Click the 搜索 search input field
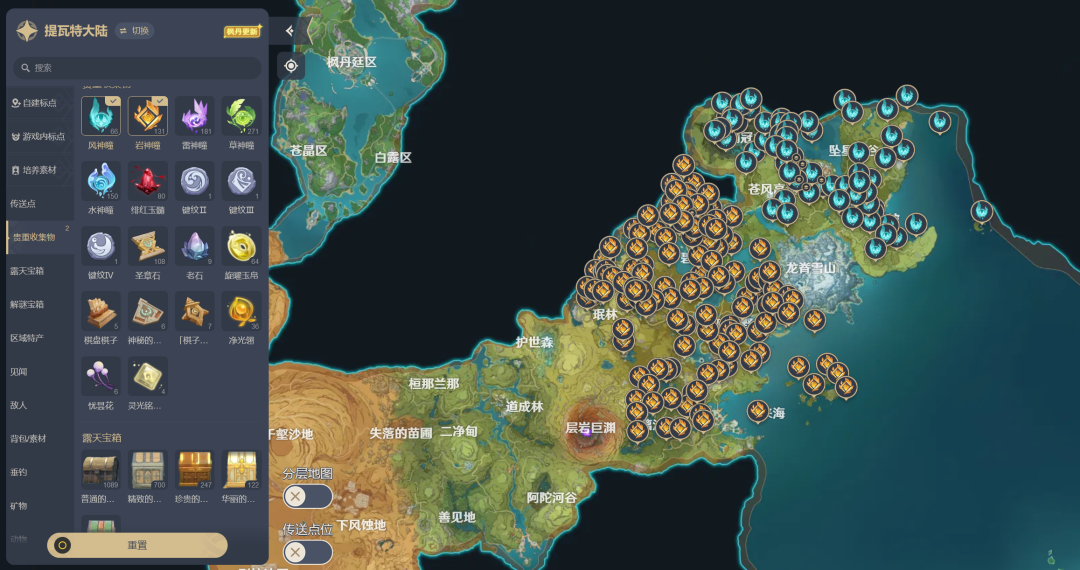This screenshot has width=1080, height=570. pyautogui.click(x=137, y=67)
